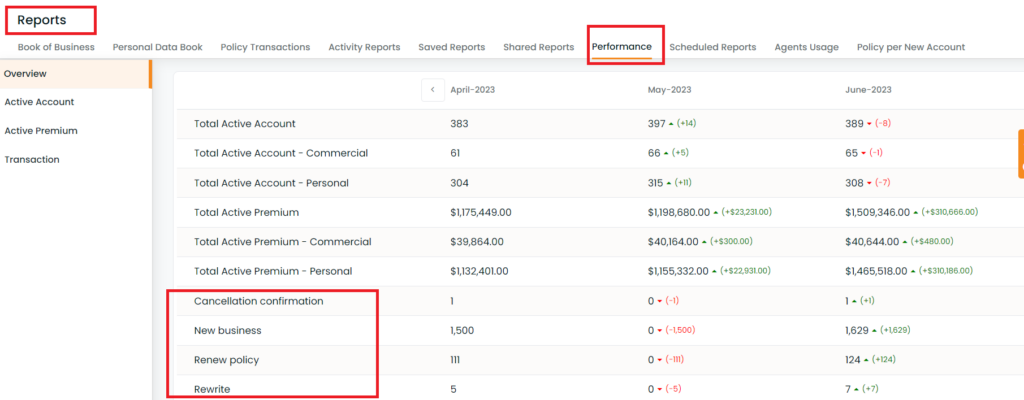Open the Book of Business tab

(56, 47)
